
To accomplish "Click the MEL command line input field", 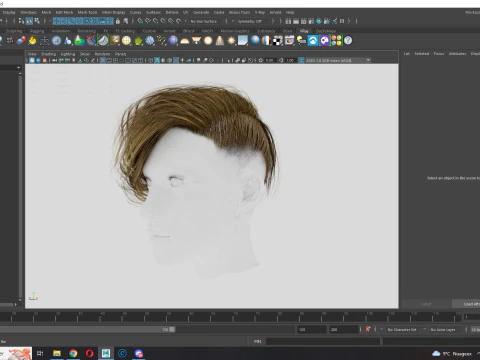I will pos(323,341).
